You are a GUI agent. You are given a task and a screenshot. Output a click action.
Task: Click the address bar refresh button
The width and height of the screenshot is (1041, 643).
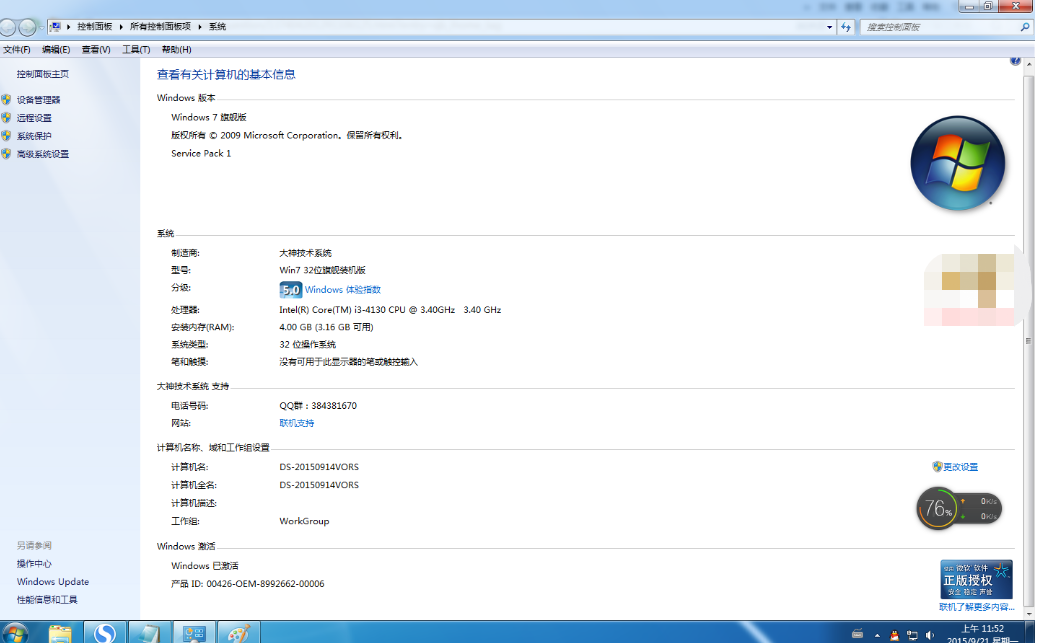click(x=846, y=27)
